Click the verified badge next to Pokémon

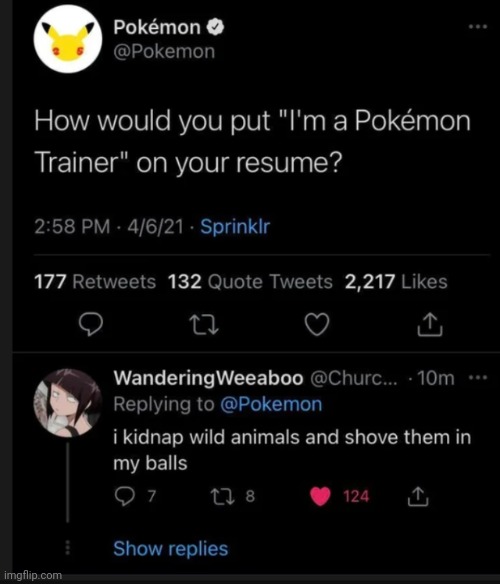click(x=216, y=27)
